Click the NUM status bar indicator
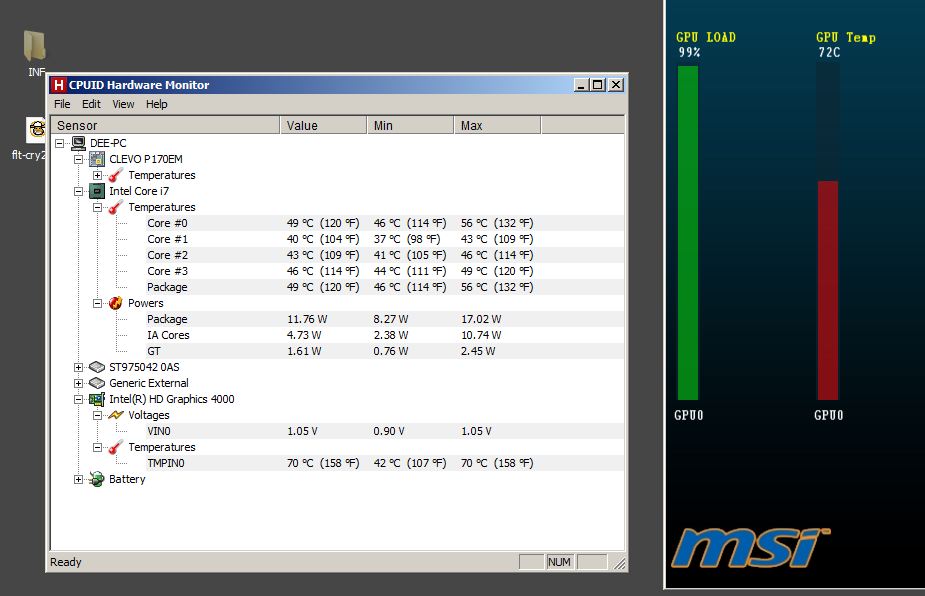The image size is (925, 596). coord(559,562)
